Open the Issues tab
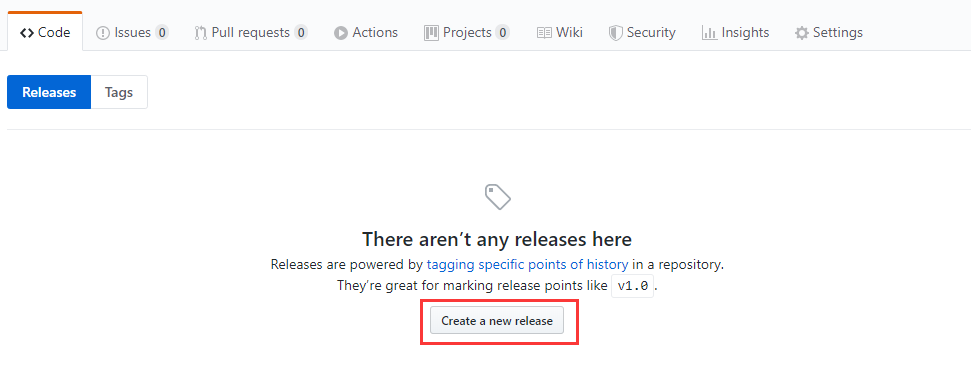Viewport: 971px width, 374px height. pos(133,33)
